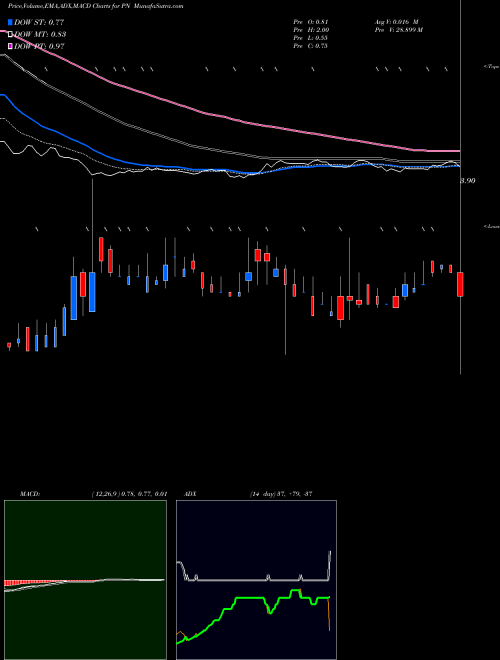The image size is (500, 660).
Task: Click the 'Avg V: 0.016 M' value
Action: pos(396,22)
